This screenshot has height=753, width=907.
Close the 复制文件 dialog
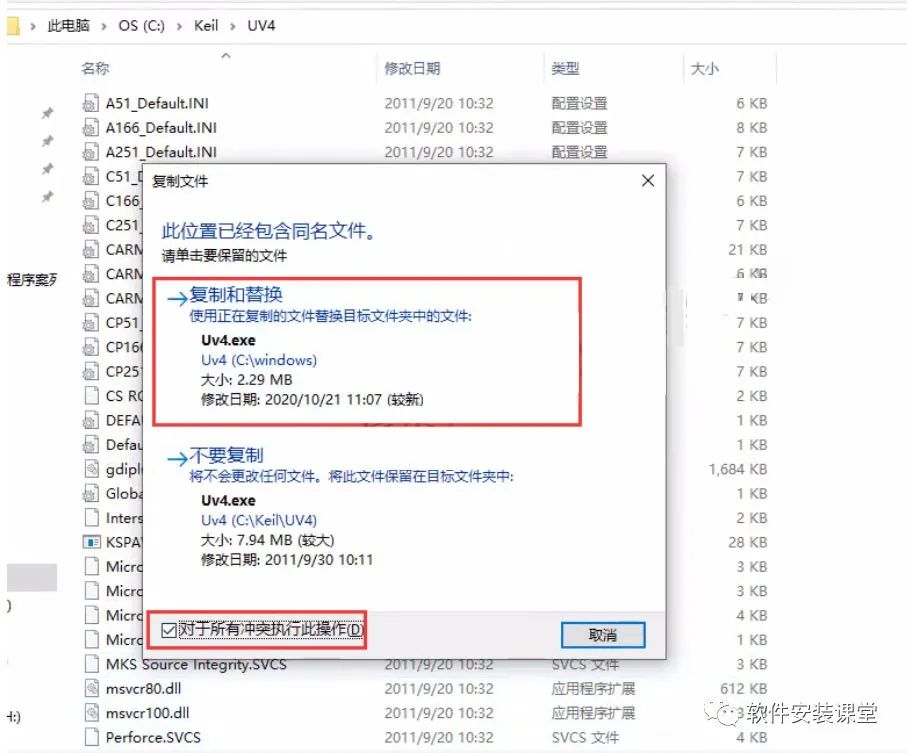point(648,181)
